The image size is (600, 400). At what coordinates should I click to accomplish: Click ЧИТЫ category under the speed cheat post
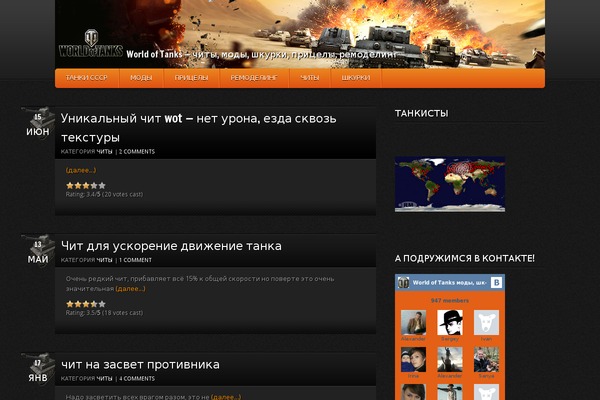click(x=104, y=260)
